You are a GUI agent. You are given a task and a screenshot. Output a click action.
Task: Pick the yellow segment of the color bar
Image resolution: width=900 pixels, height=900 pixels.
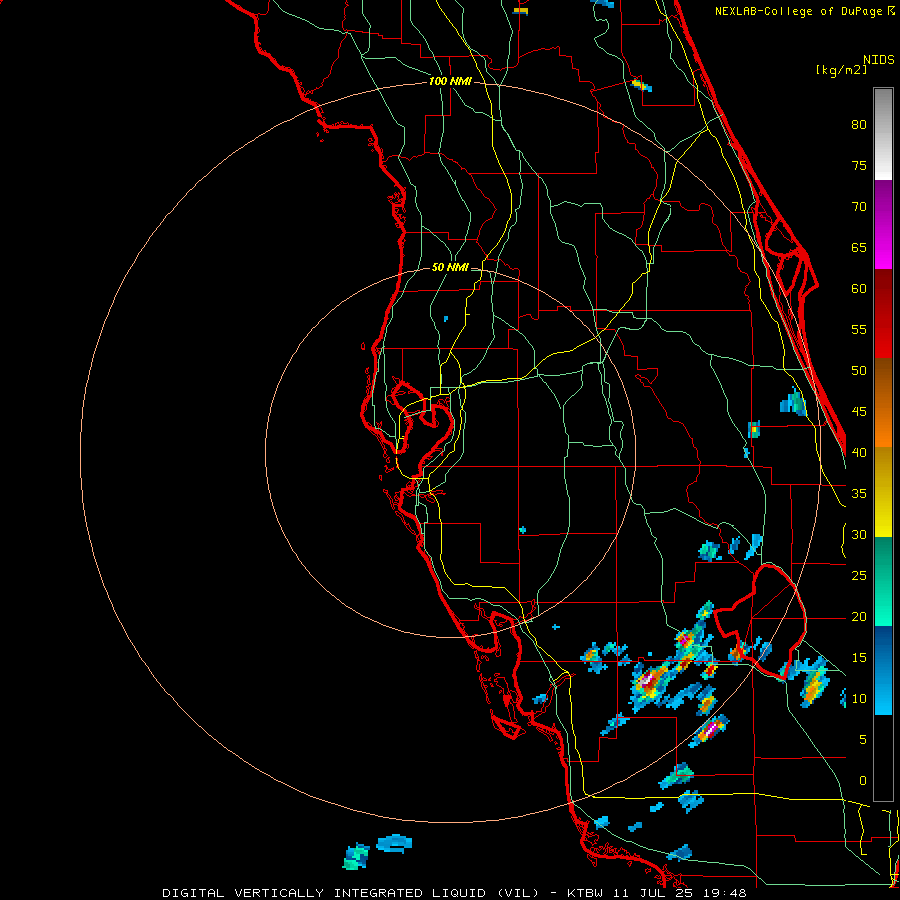tap(883, 492)
